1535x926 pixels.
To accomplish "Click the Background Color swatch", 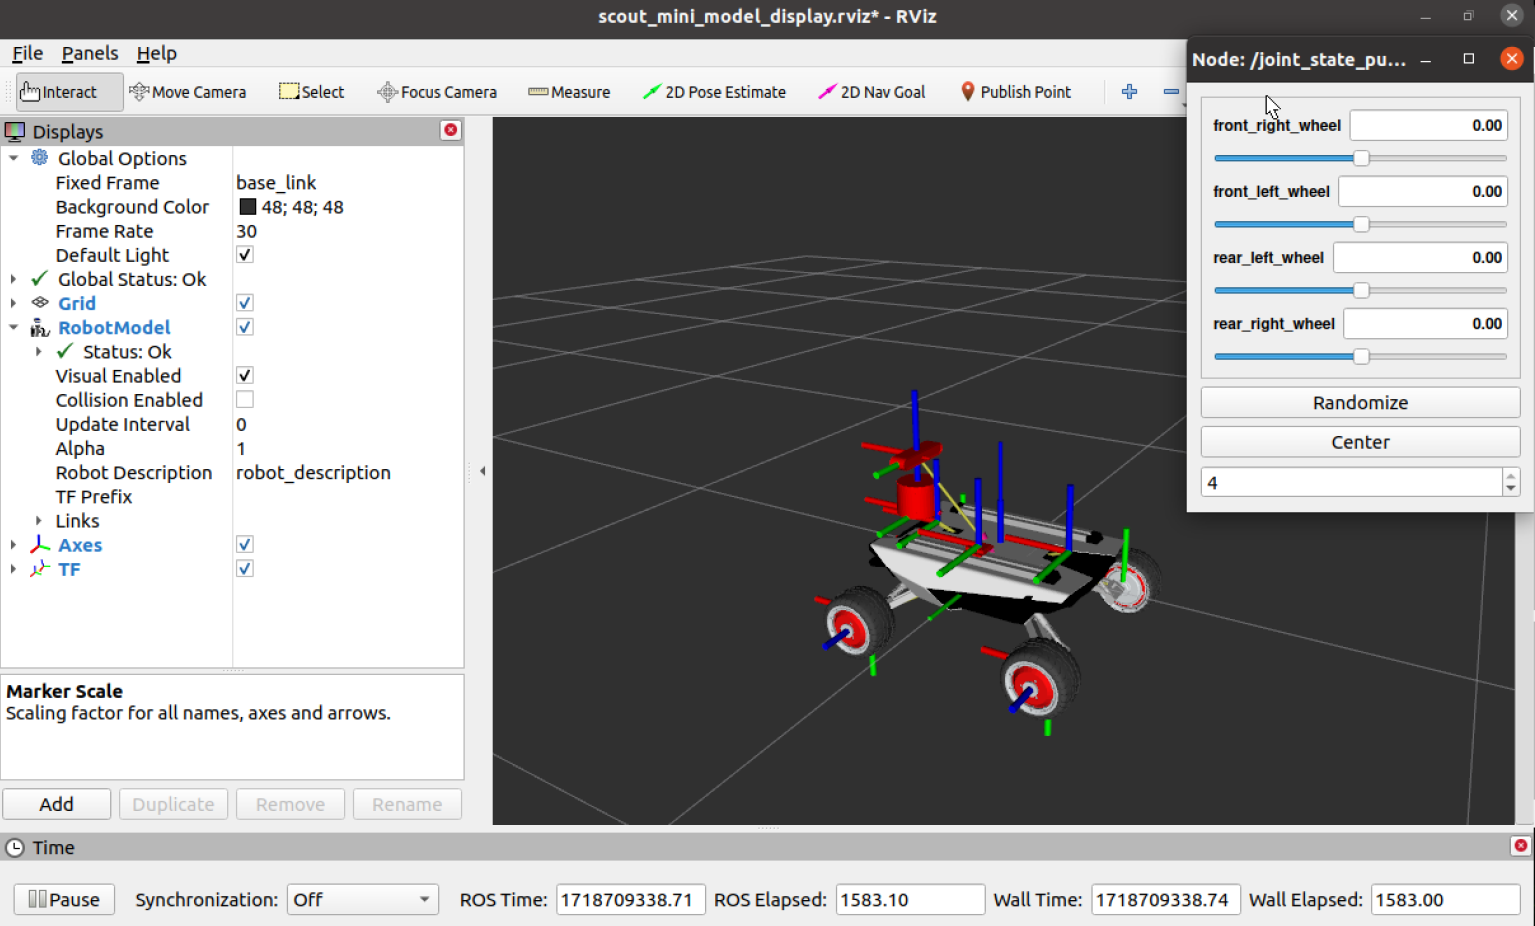I will 247,207.
